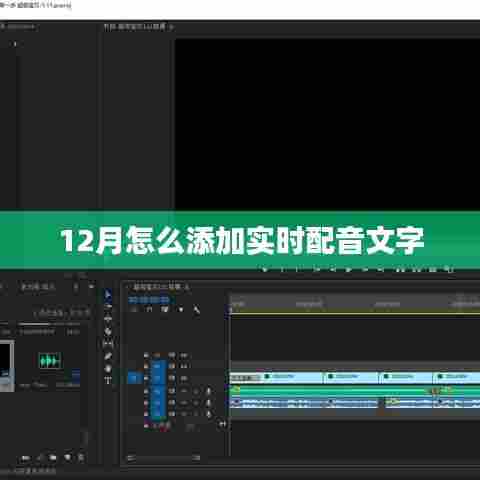
Task: Click the timeline out-point jump arrow icon
Action: 222,424
